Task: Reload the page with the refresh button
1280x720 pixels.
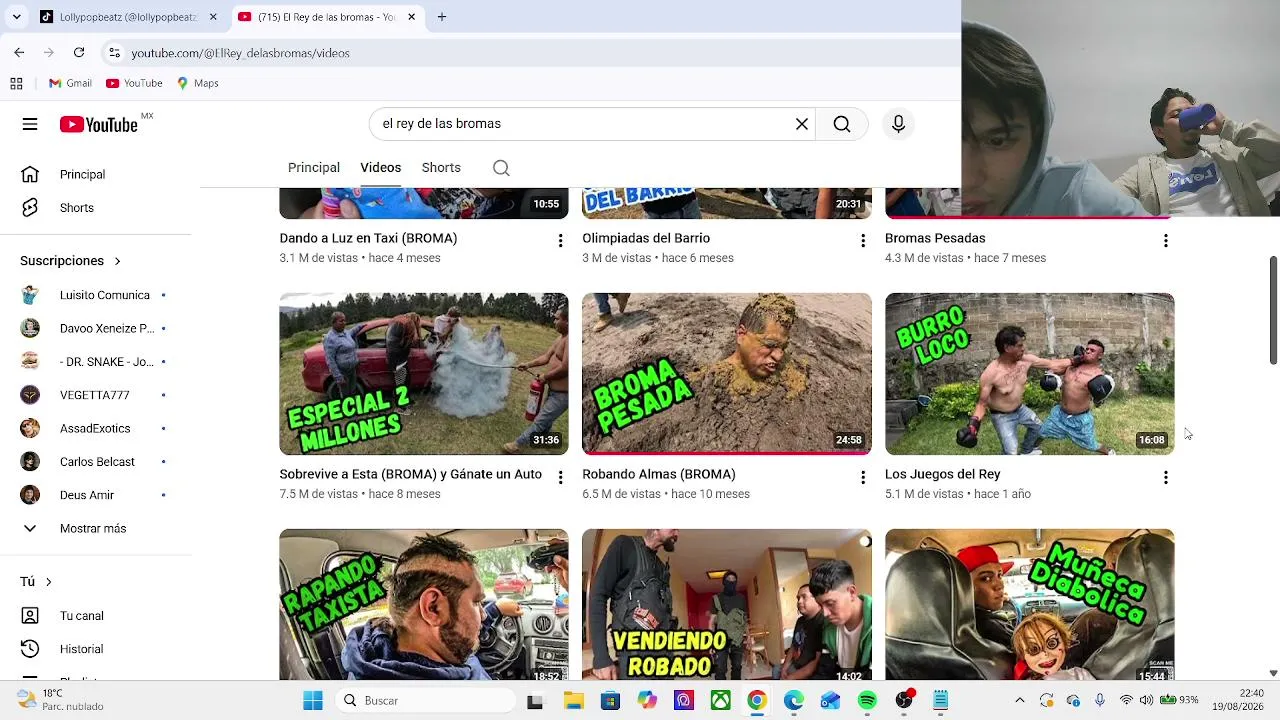Action: (x=79, y=52)
